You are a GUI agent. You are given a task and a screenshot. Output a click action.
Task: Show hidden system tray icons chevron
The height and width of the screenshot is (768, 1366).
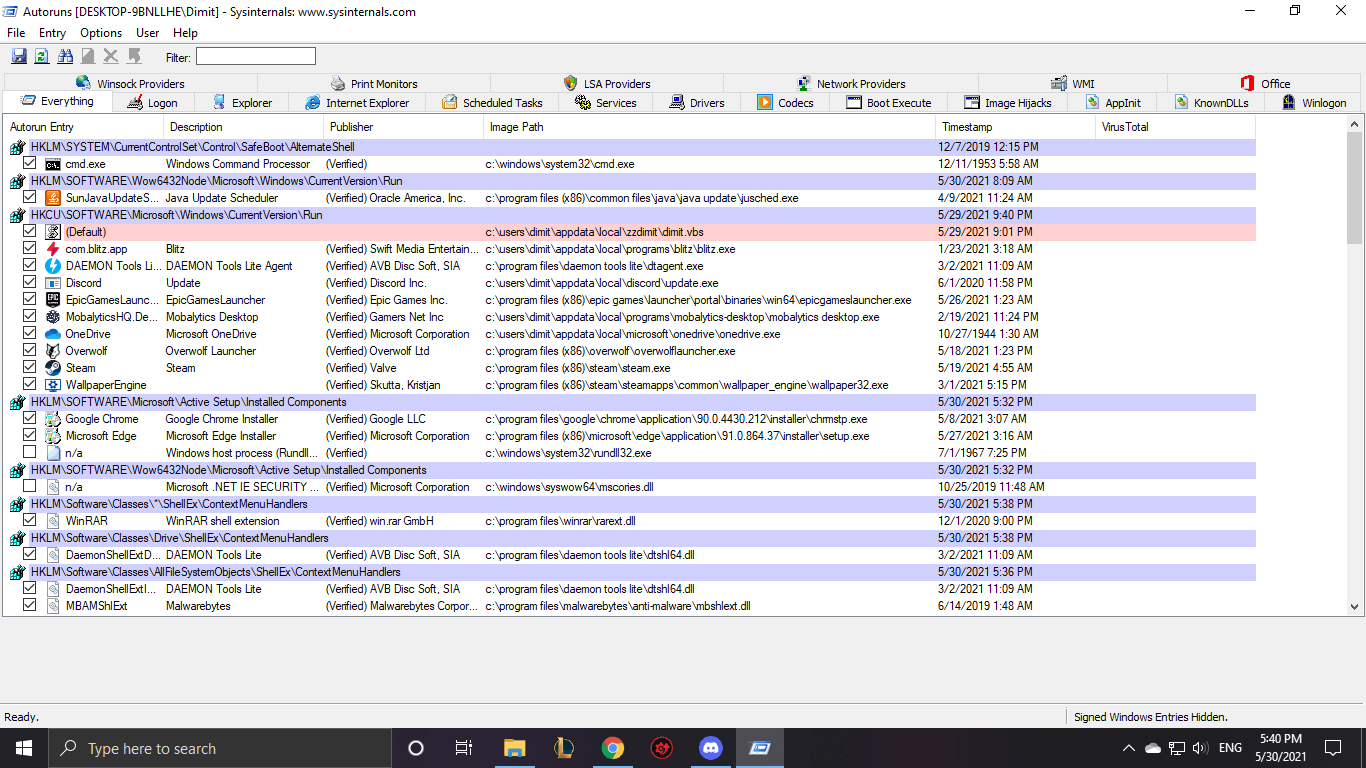coord(1129,748)
